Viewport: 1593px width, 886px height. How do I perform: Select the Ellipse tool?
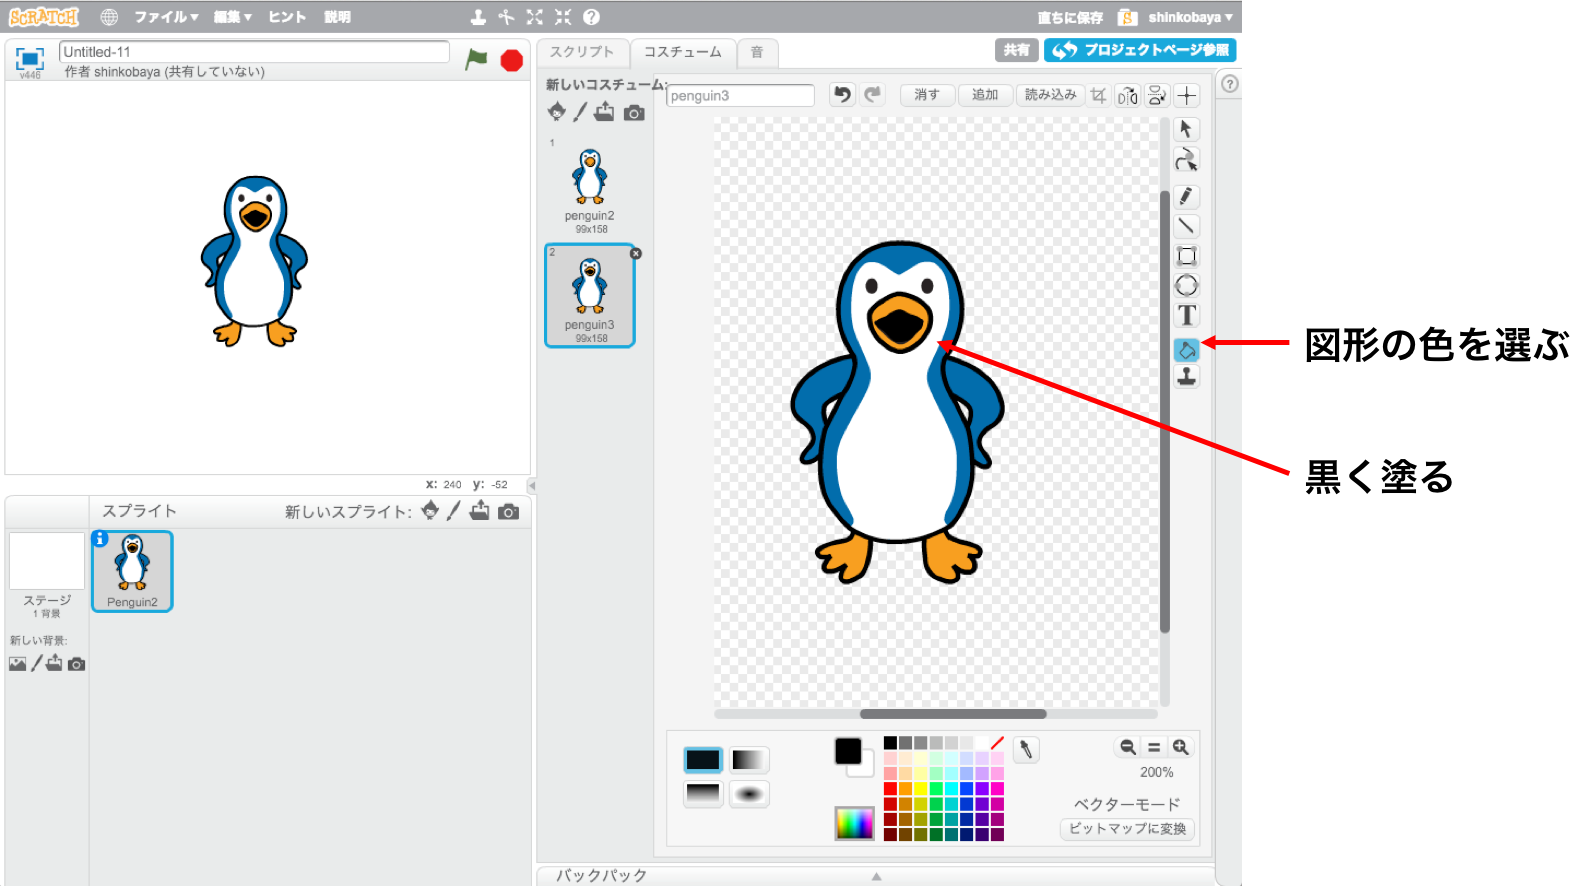point(1186,286)
